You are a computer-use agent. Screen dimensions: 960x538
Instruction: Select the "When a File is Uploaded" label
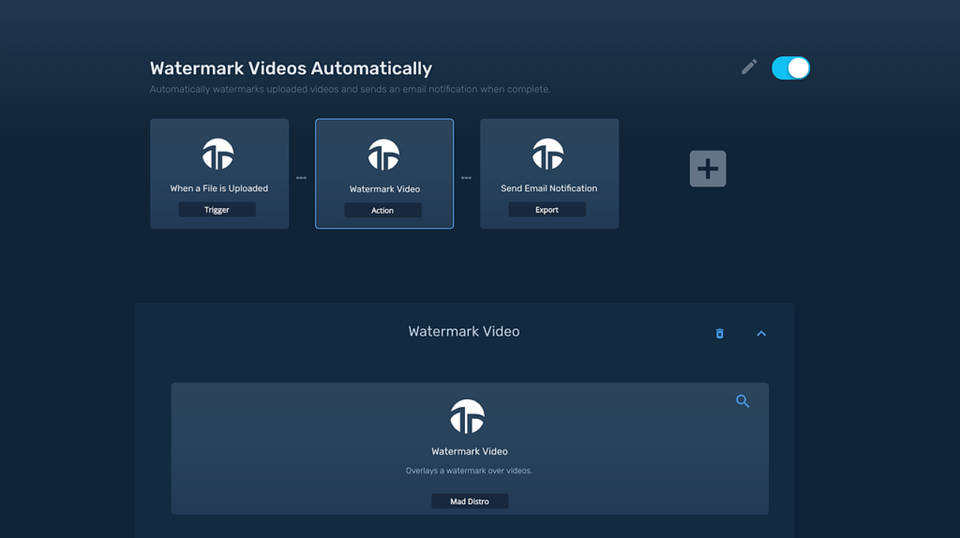pyautogui.click(x=219, y=188)
